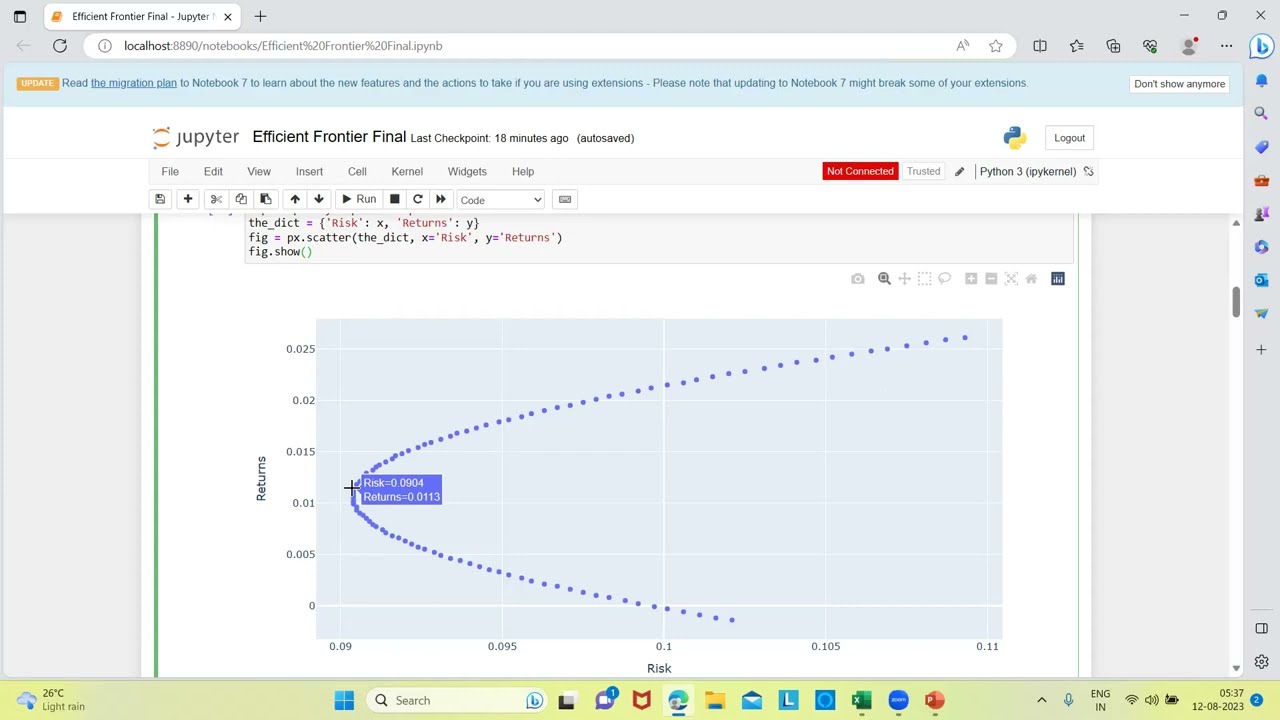This screenshot has height=720, width=1280.
Task: Autoscale the plot axes
Action: pos(1011,279)
